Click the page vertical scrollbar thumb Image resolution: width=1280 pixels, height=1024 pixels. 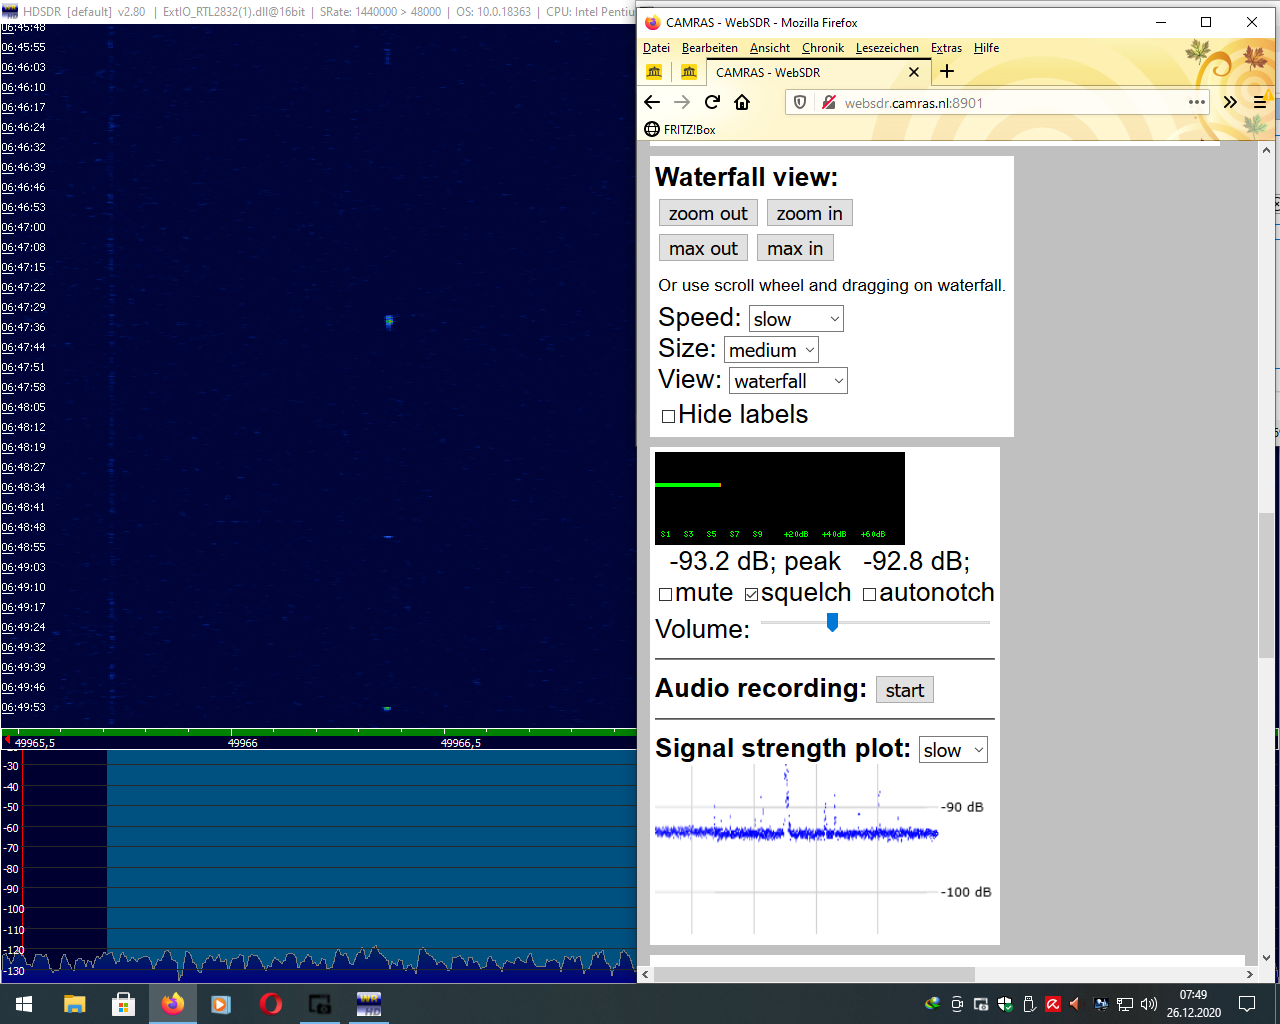[x=1267, y=584]
